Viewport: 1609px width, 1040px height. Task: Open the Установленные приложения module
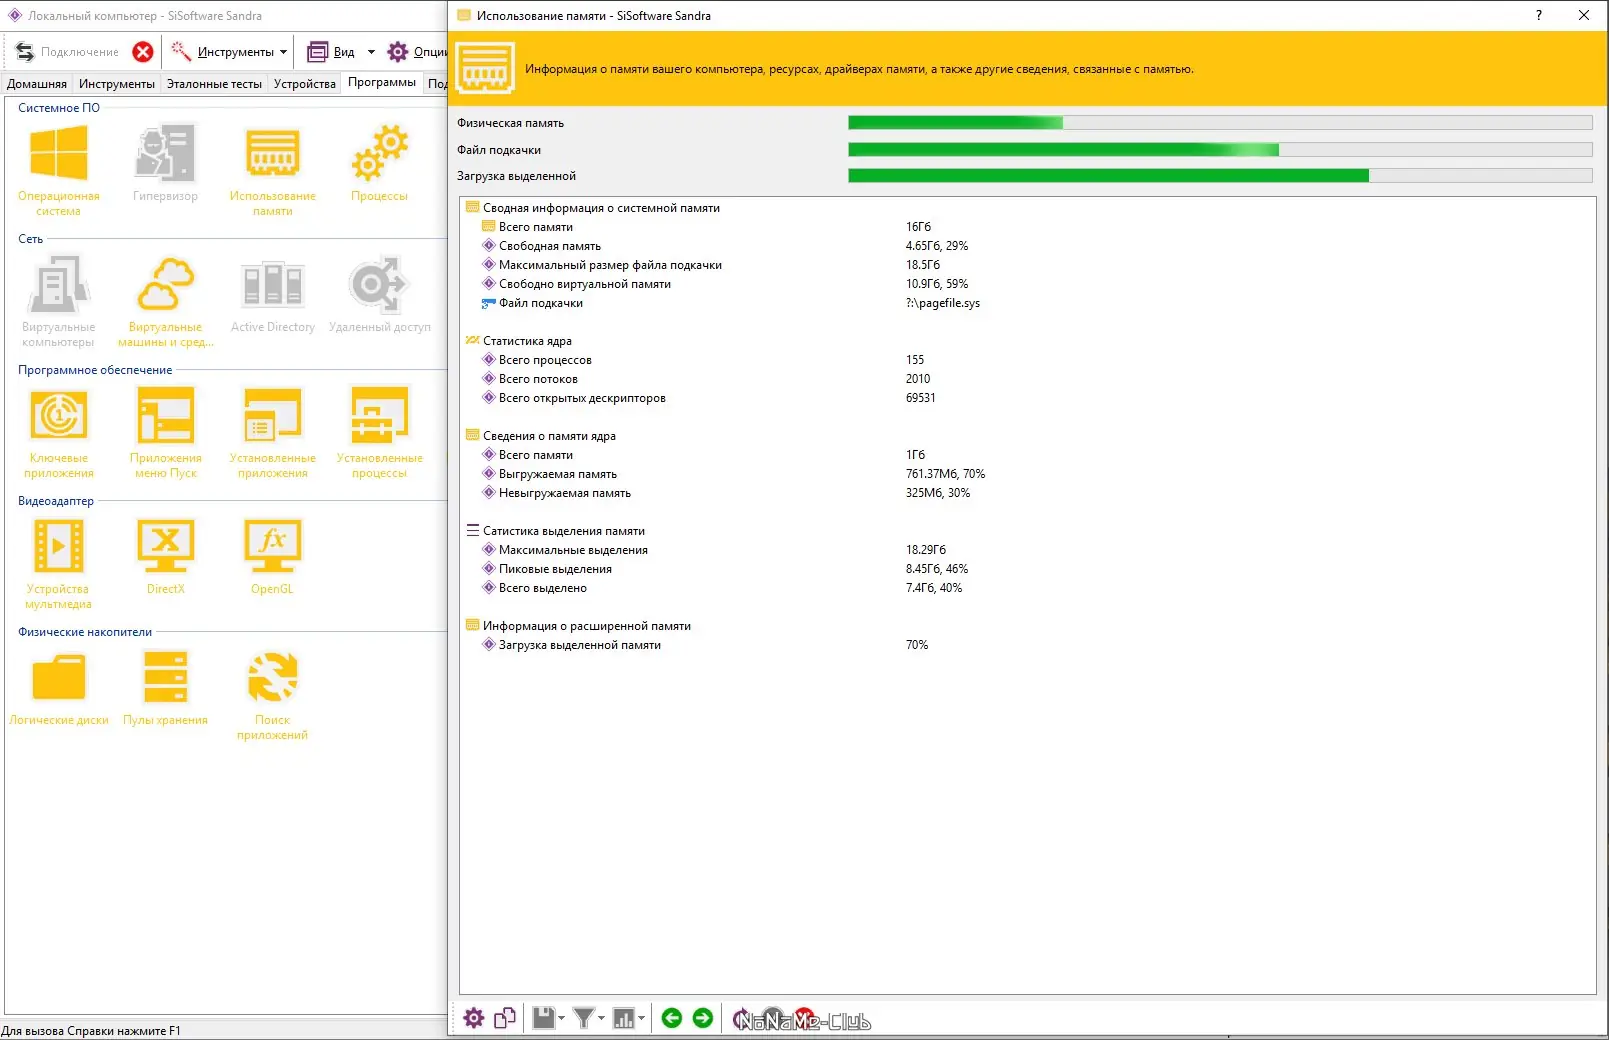click(272, 431)
